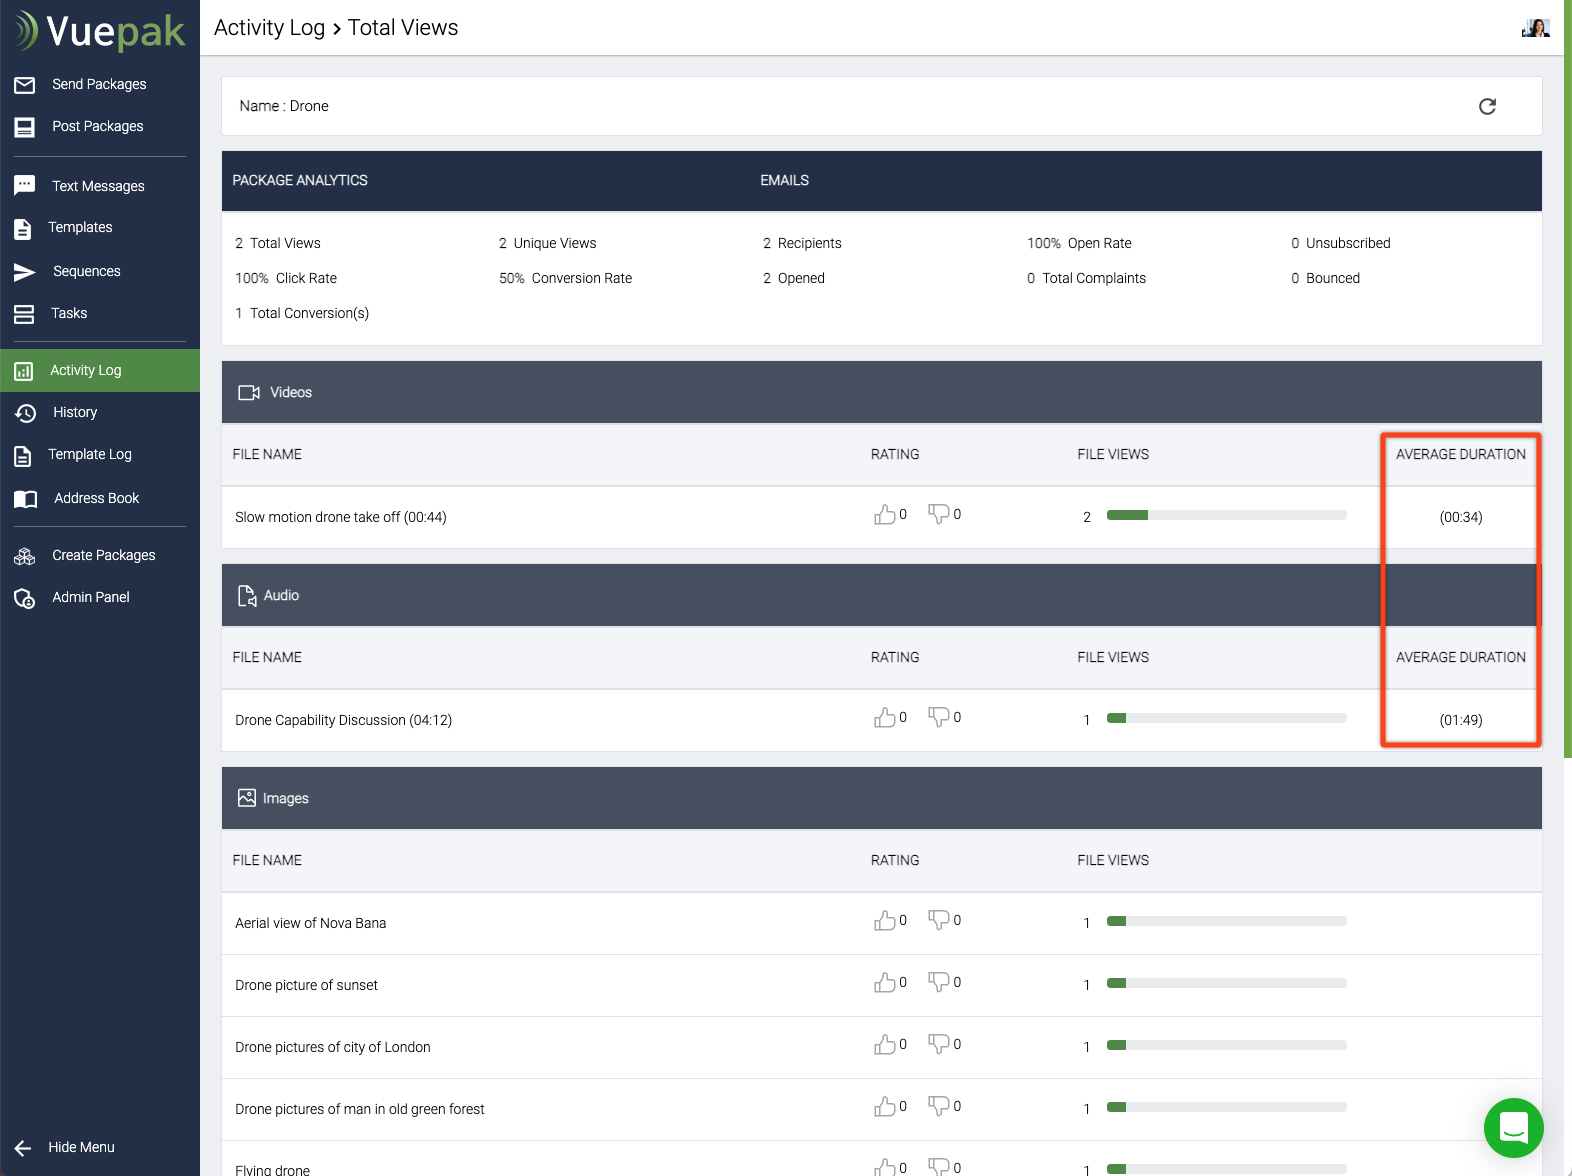
Task: Click the Vuepak logo
Action: [x=100, y=31]
